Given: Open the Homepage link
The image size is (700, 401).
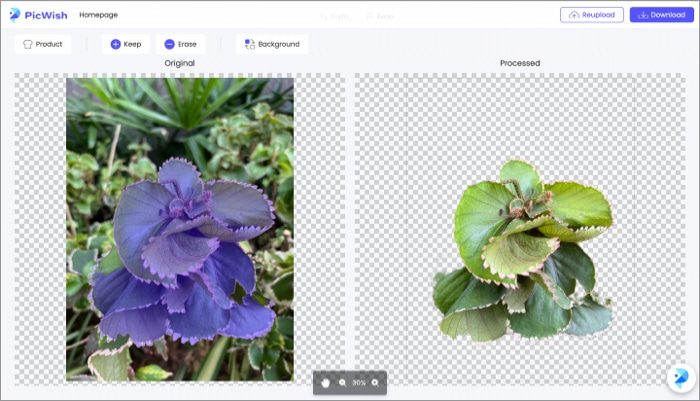Looking at the screenshot, I should (98, 15).
